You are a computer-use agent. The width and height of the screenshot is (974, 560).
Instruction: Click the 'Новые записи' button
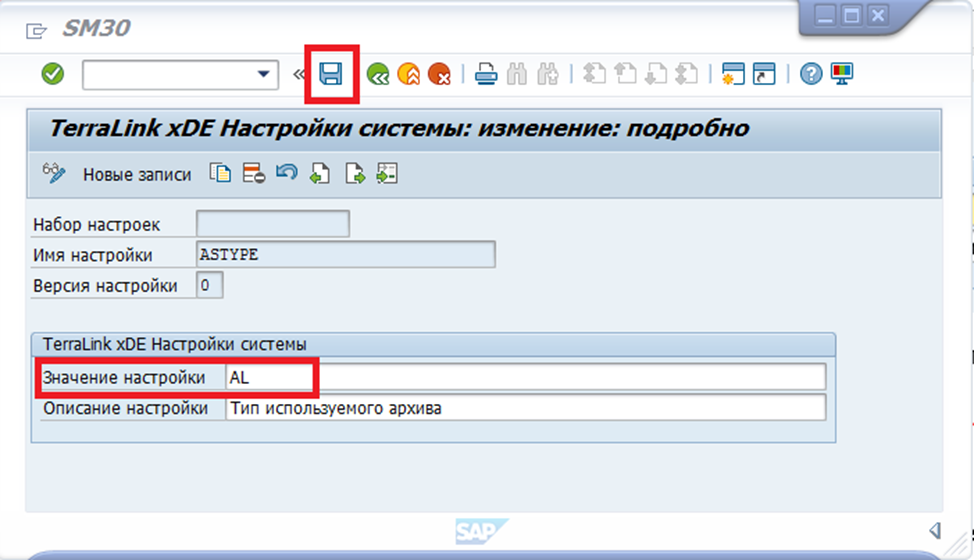click(x=137, y=174)
